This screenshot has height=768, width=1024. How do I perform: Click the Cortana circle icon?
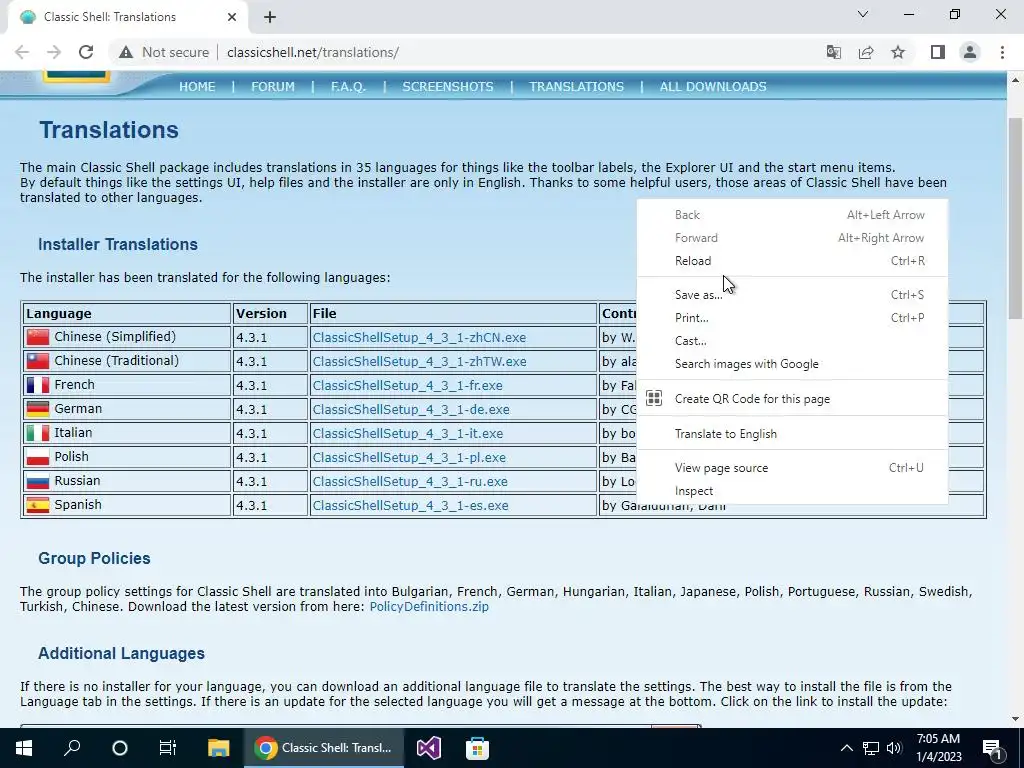click(120, 748)
